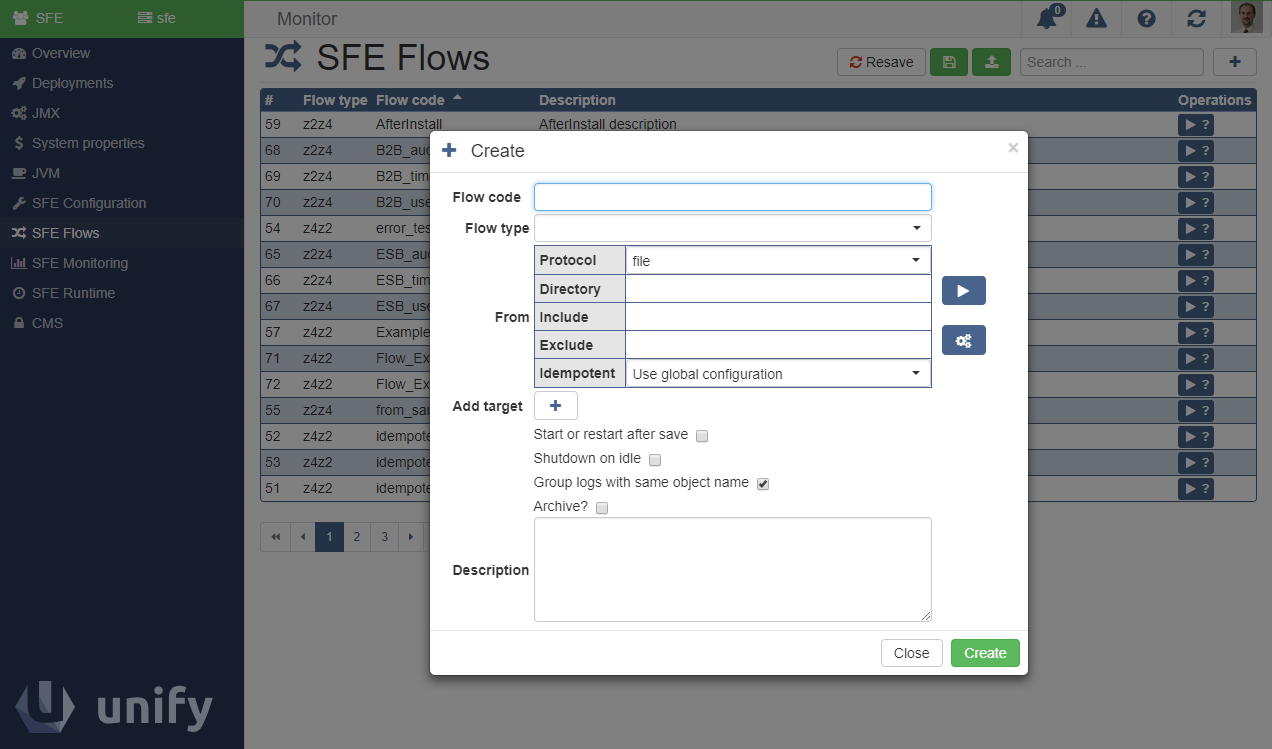Click the sfe server label in top bar
This screenshot has width=1272, height=749.
click(x=156, y=18)
